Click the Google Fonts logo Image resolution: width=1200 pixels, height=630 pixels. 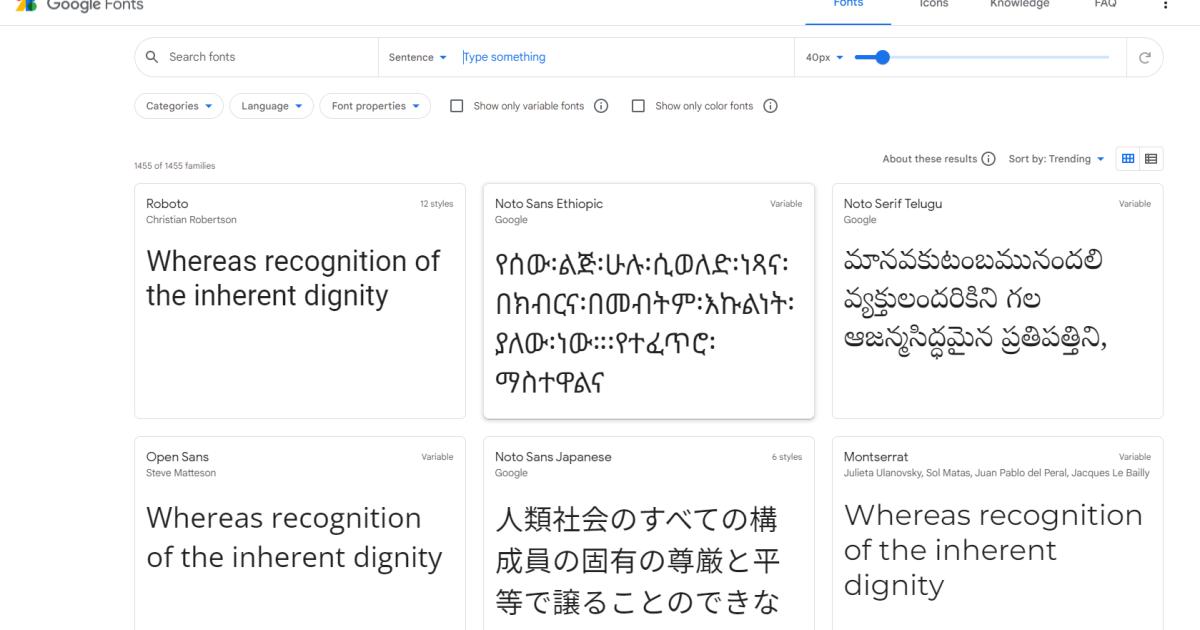click(80, 5)
